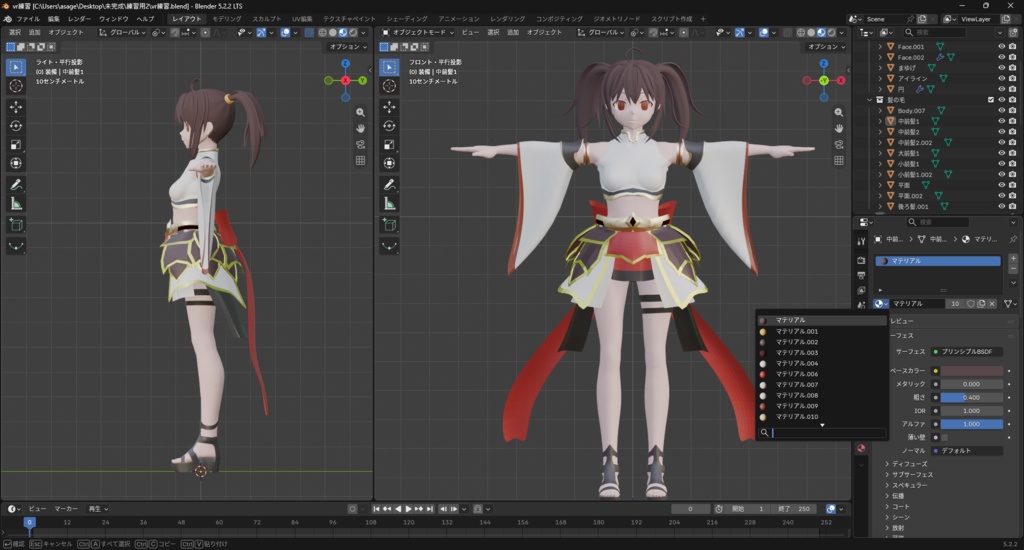This screenshot has width=1024, height=550.
Task: Click the play animation button
Action: point(409,509)
